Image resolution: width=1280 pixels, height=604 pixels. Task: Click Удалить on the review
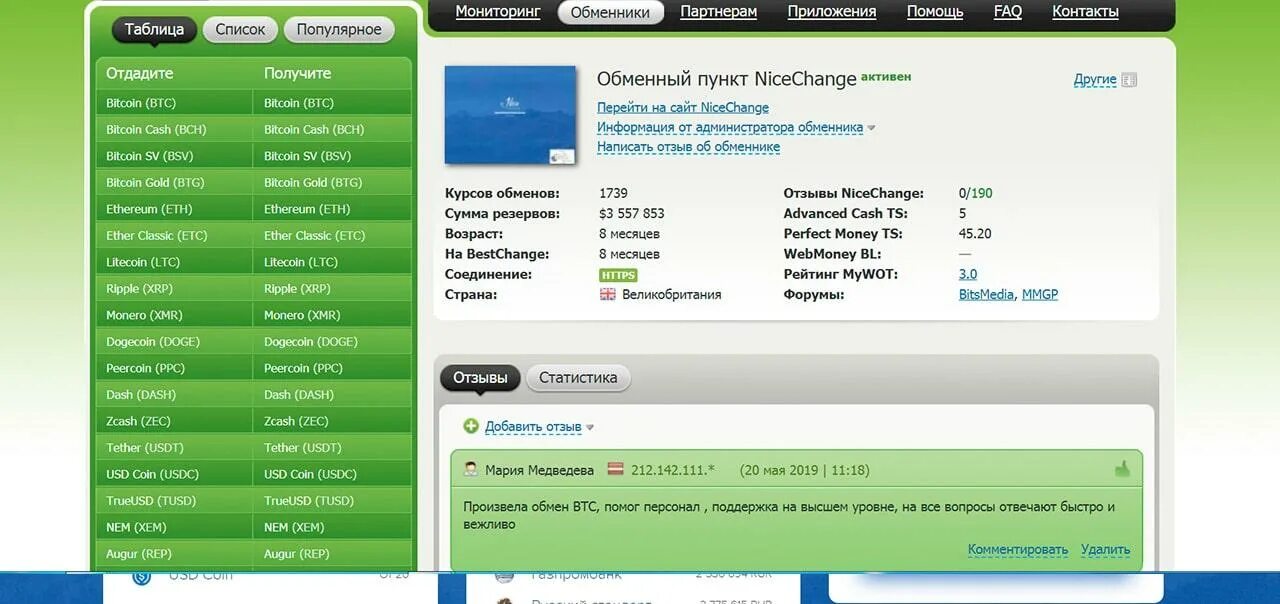1105,550
